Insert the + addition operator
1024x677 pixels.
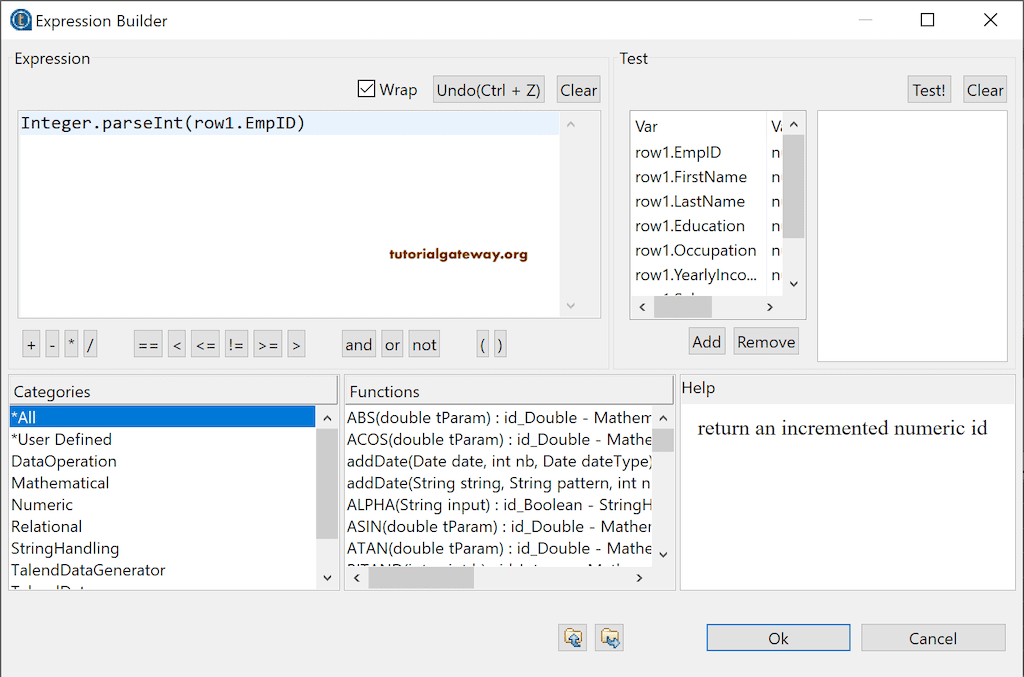pos(30,343)
